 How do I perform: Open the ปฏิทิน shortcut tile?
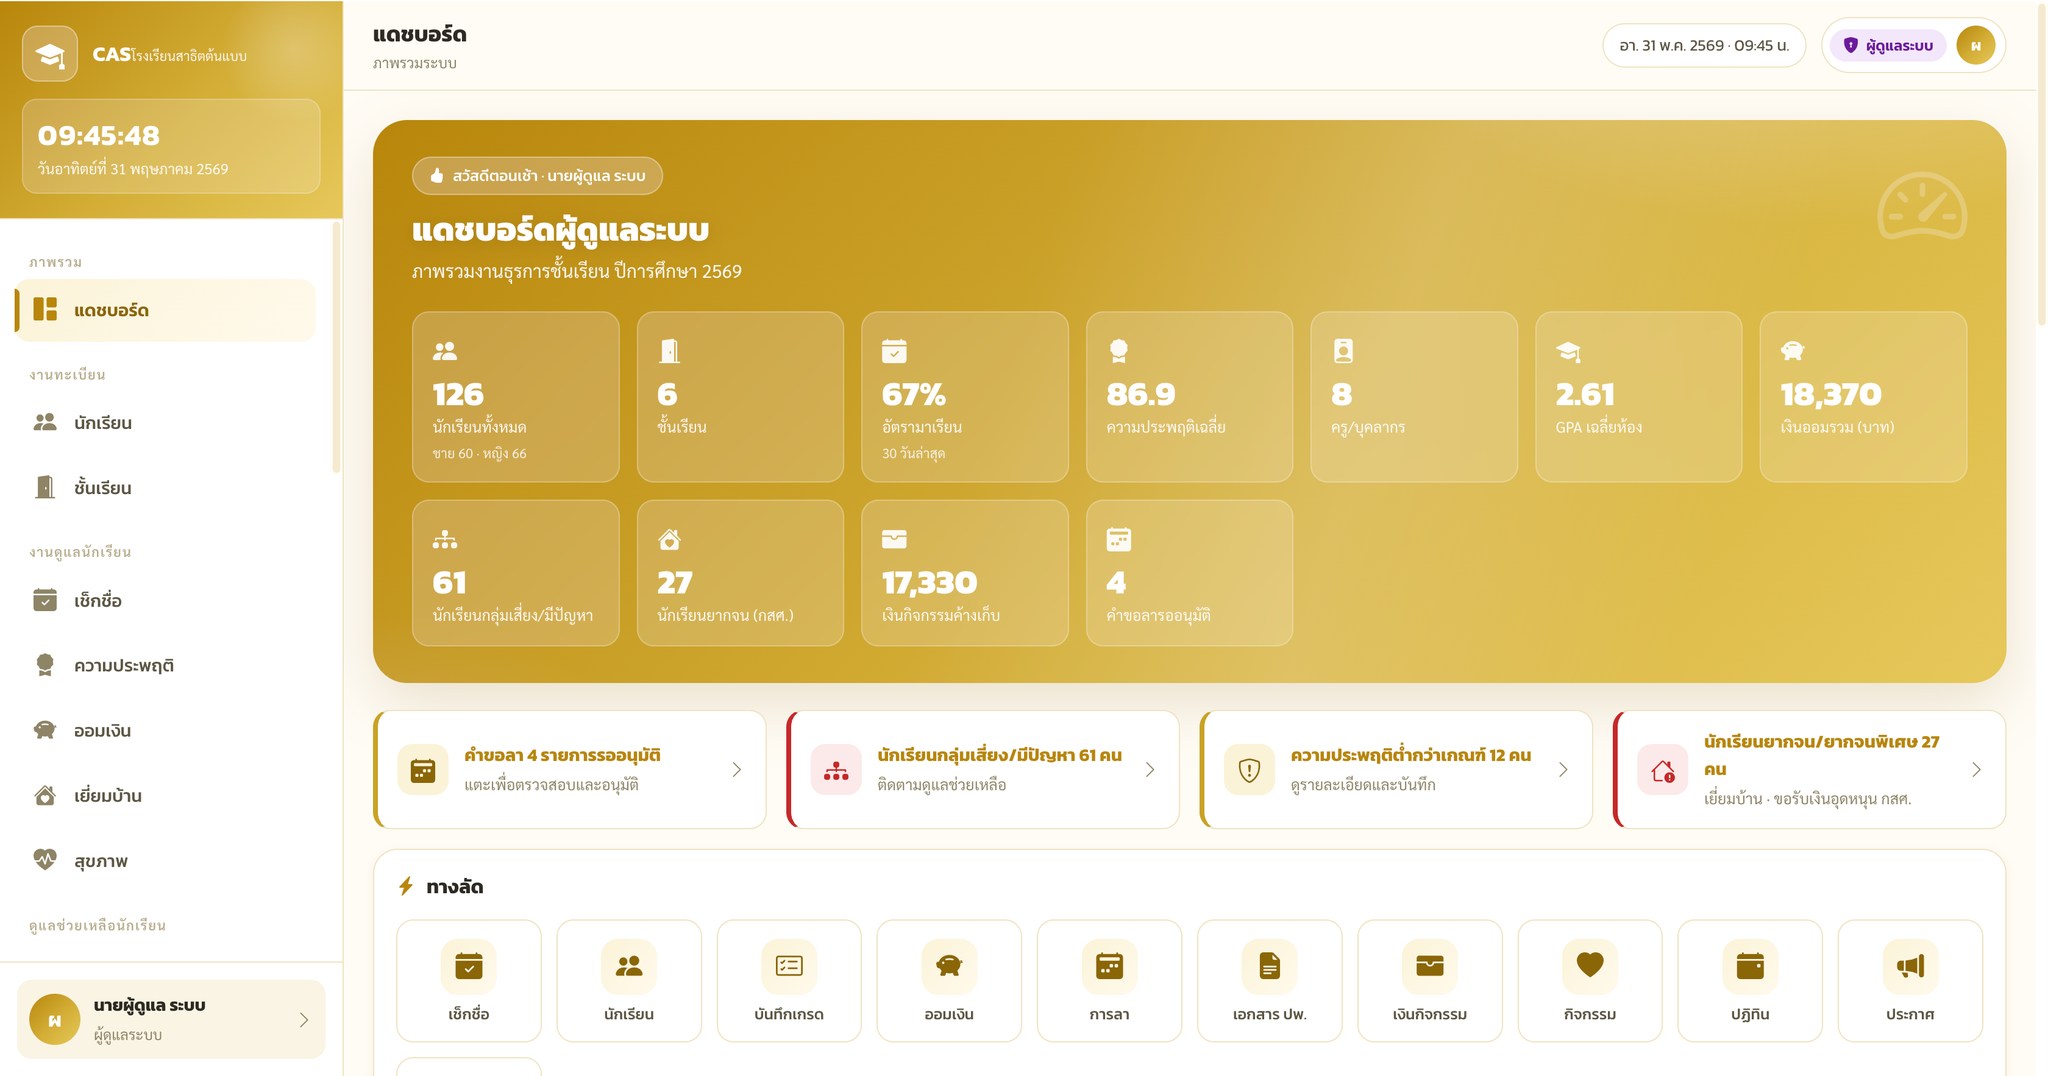point(1750,981)
